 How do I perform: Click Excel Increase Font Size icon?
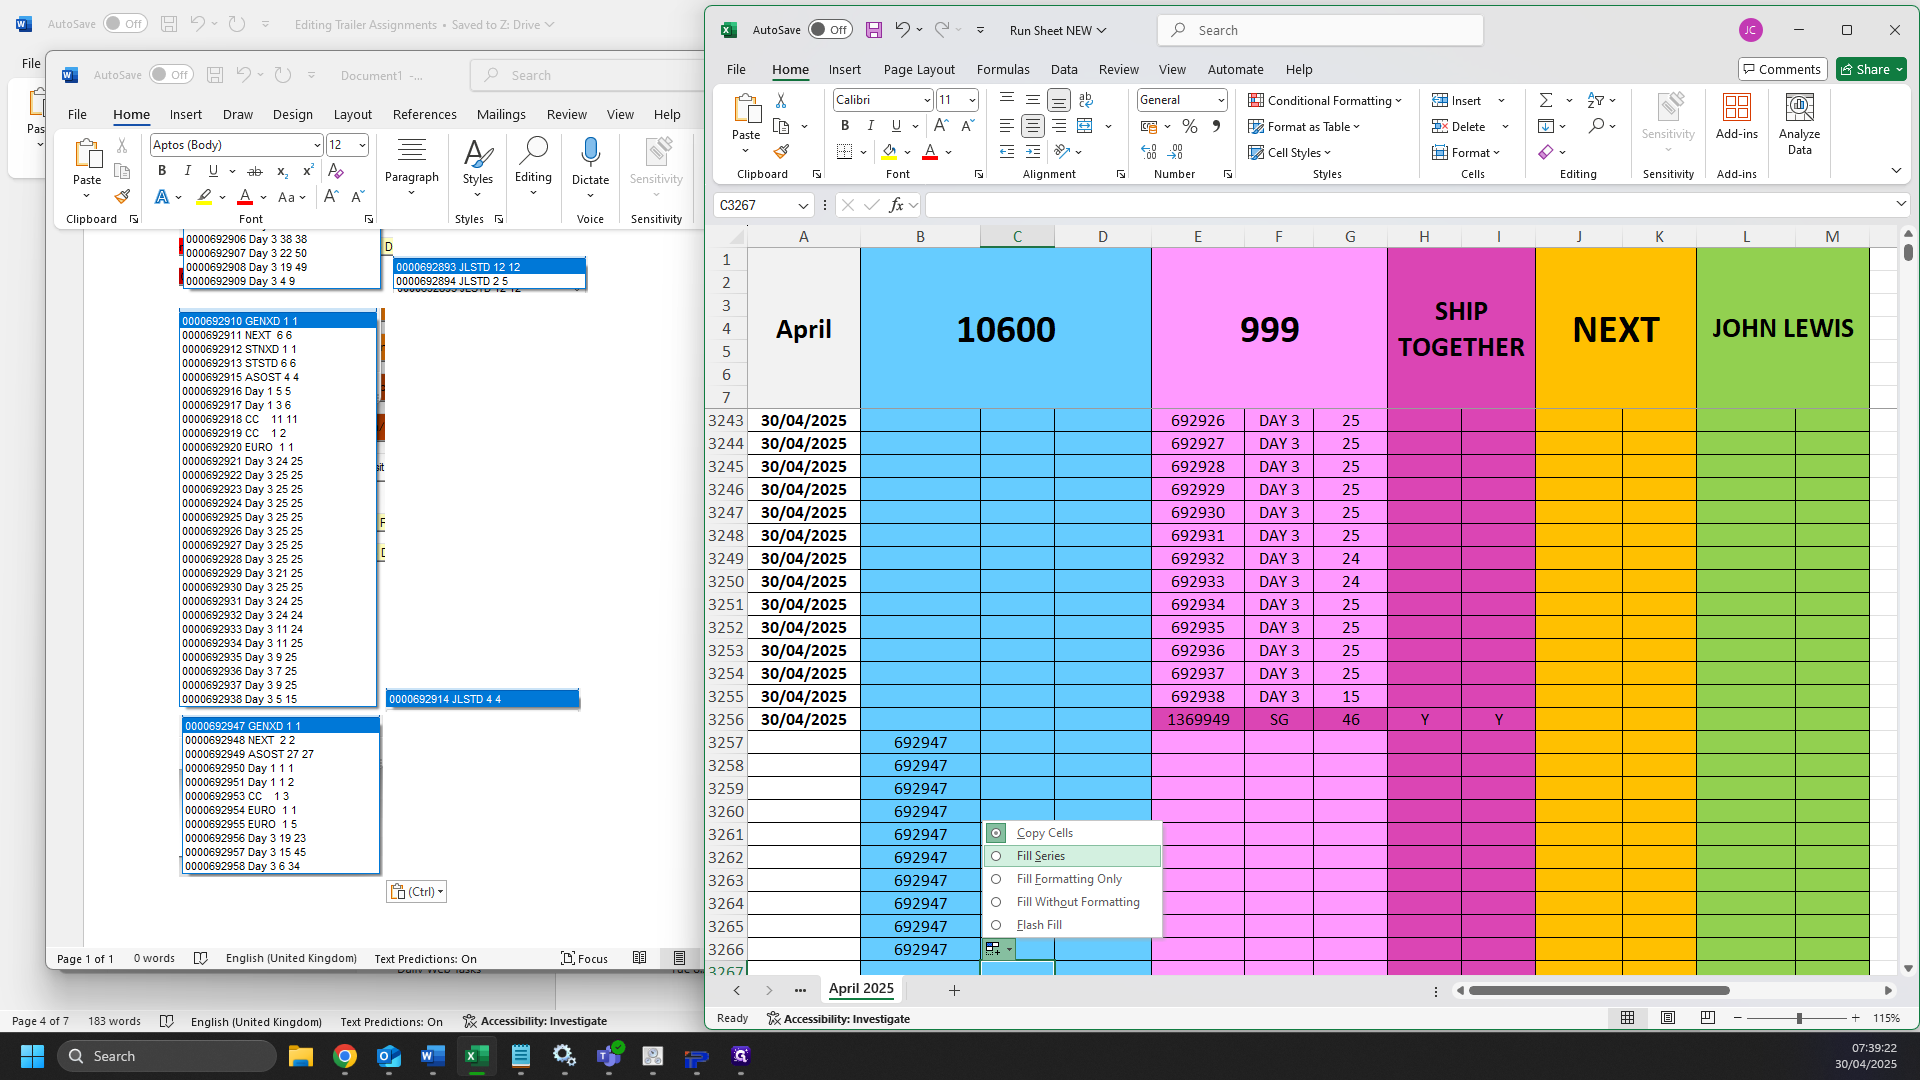tap(940, 126)
